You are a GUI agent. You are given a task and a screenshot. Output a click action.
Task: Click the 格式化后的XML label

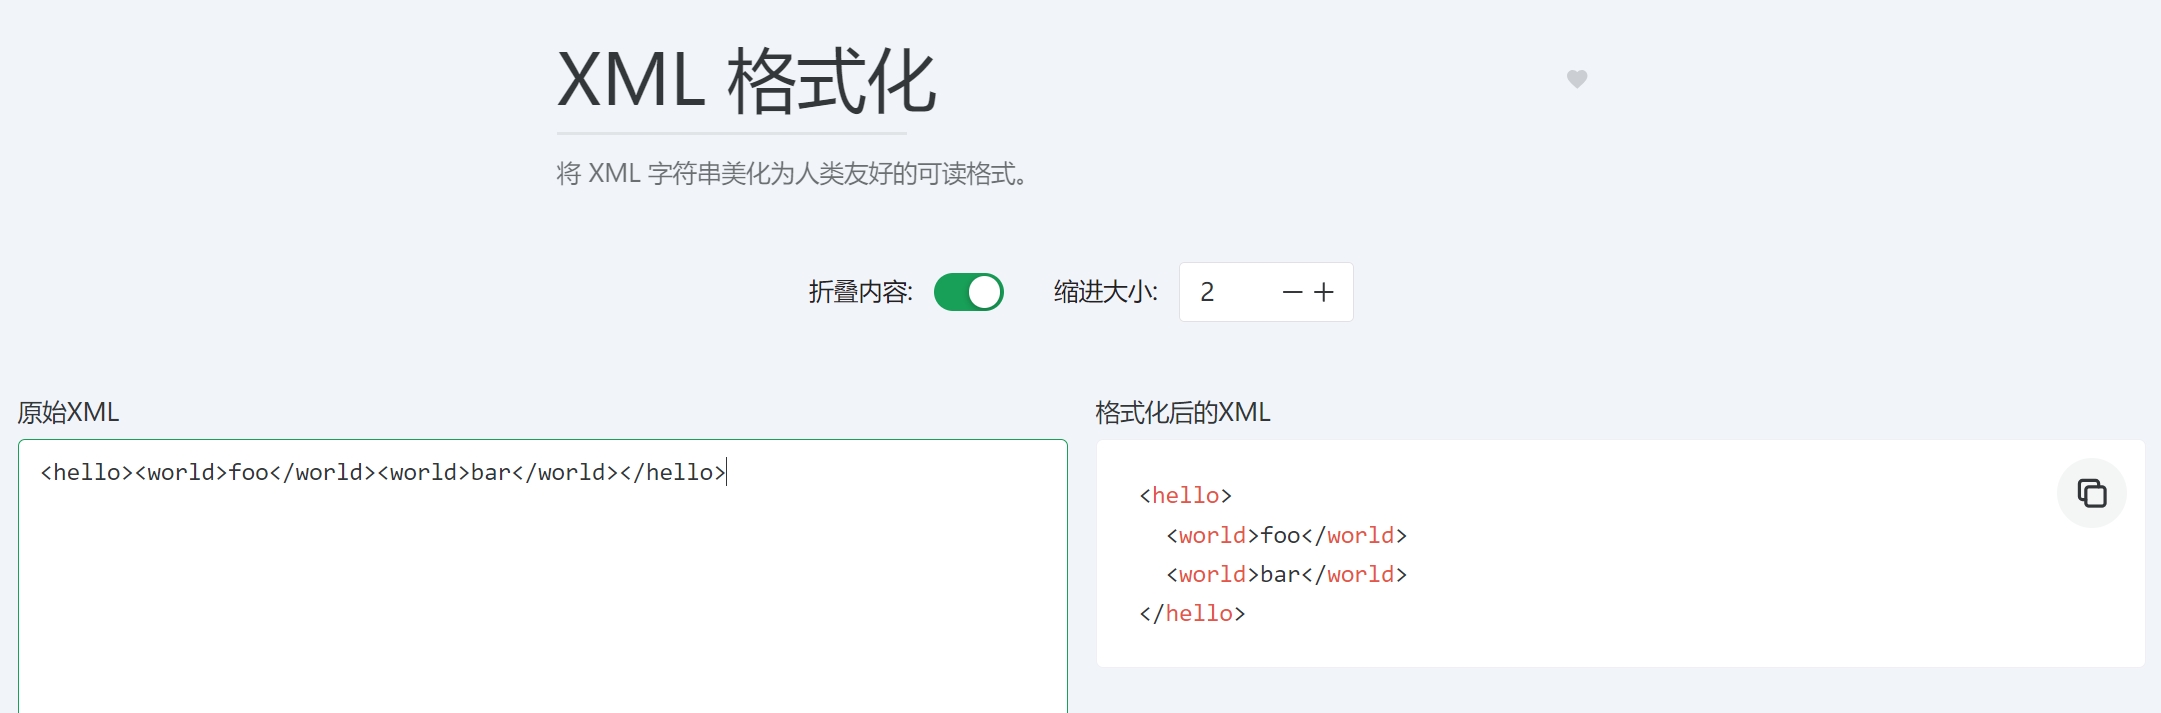[x=1183, y=412]
